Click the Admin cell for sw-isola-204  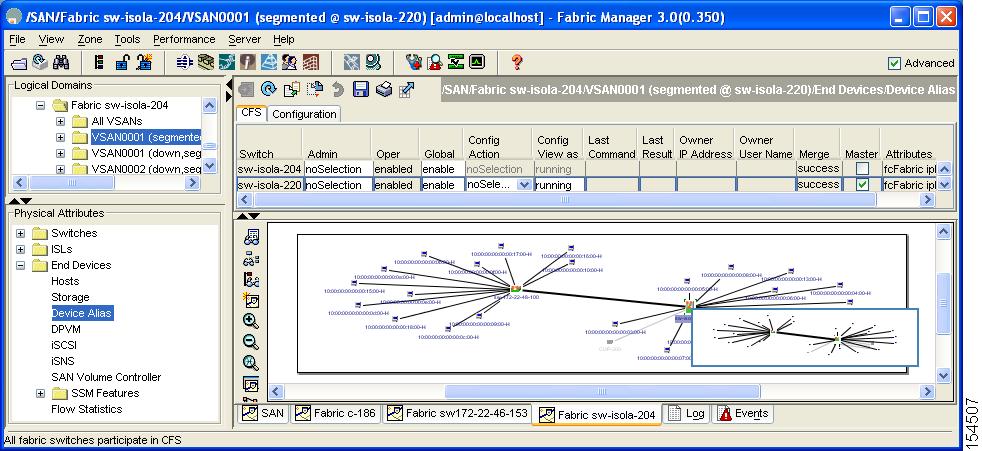338,169
